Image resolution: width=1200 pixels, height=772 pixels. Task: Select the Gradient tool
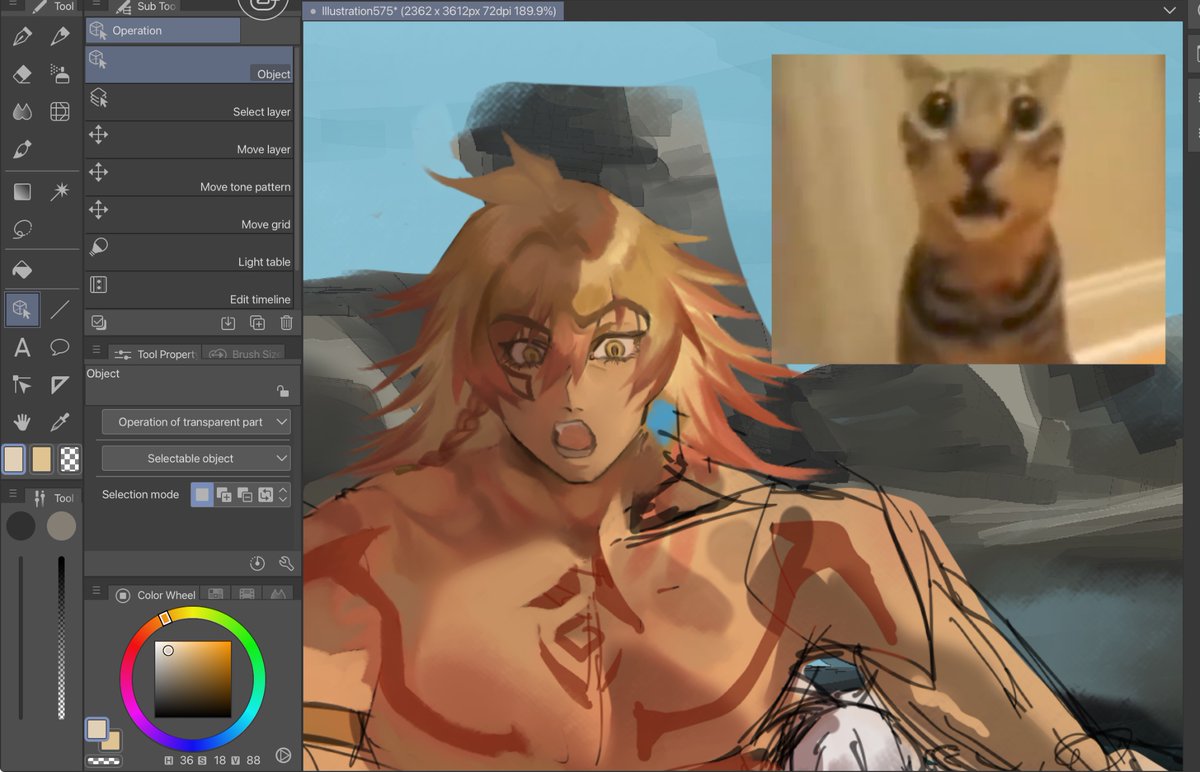point(22,192)
